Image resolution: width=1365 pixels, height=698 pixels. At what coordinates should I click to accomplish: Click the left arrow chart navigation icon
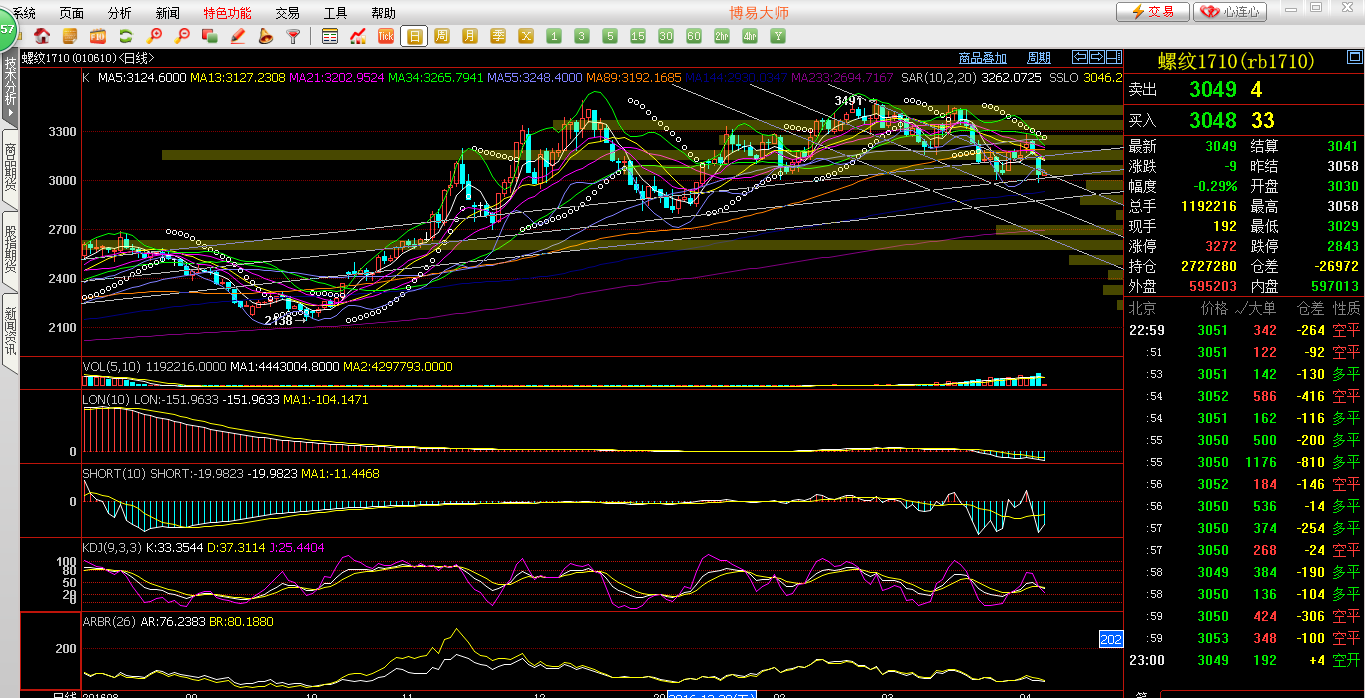[x=1080, y=57]
